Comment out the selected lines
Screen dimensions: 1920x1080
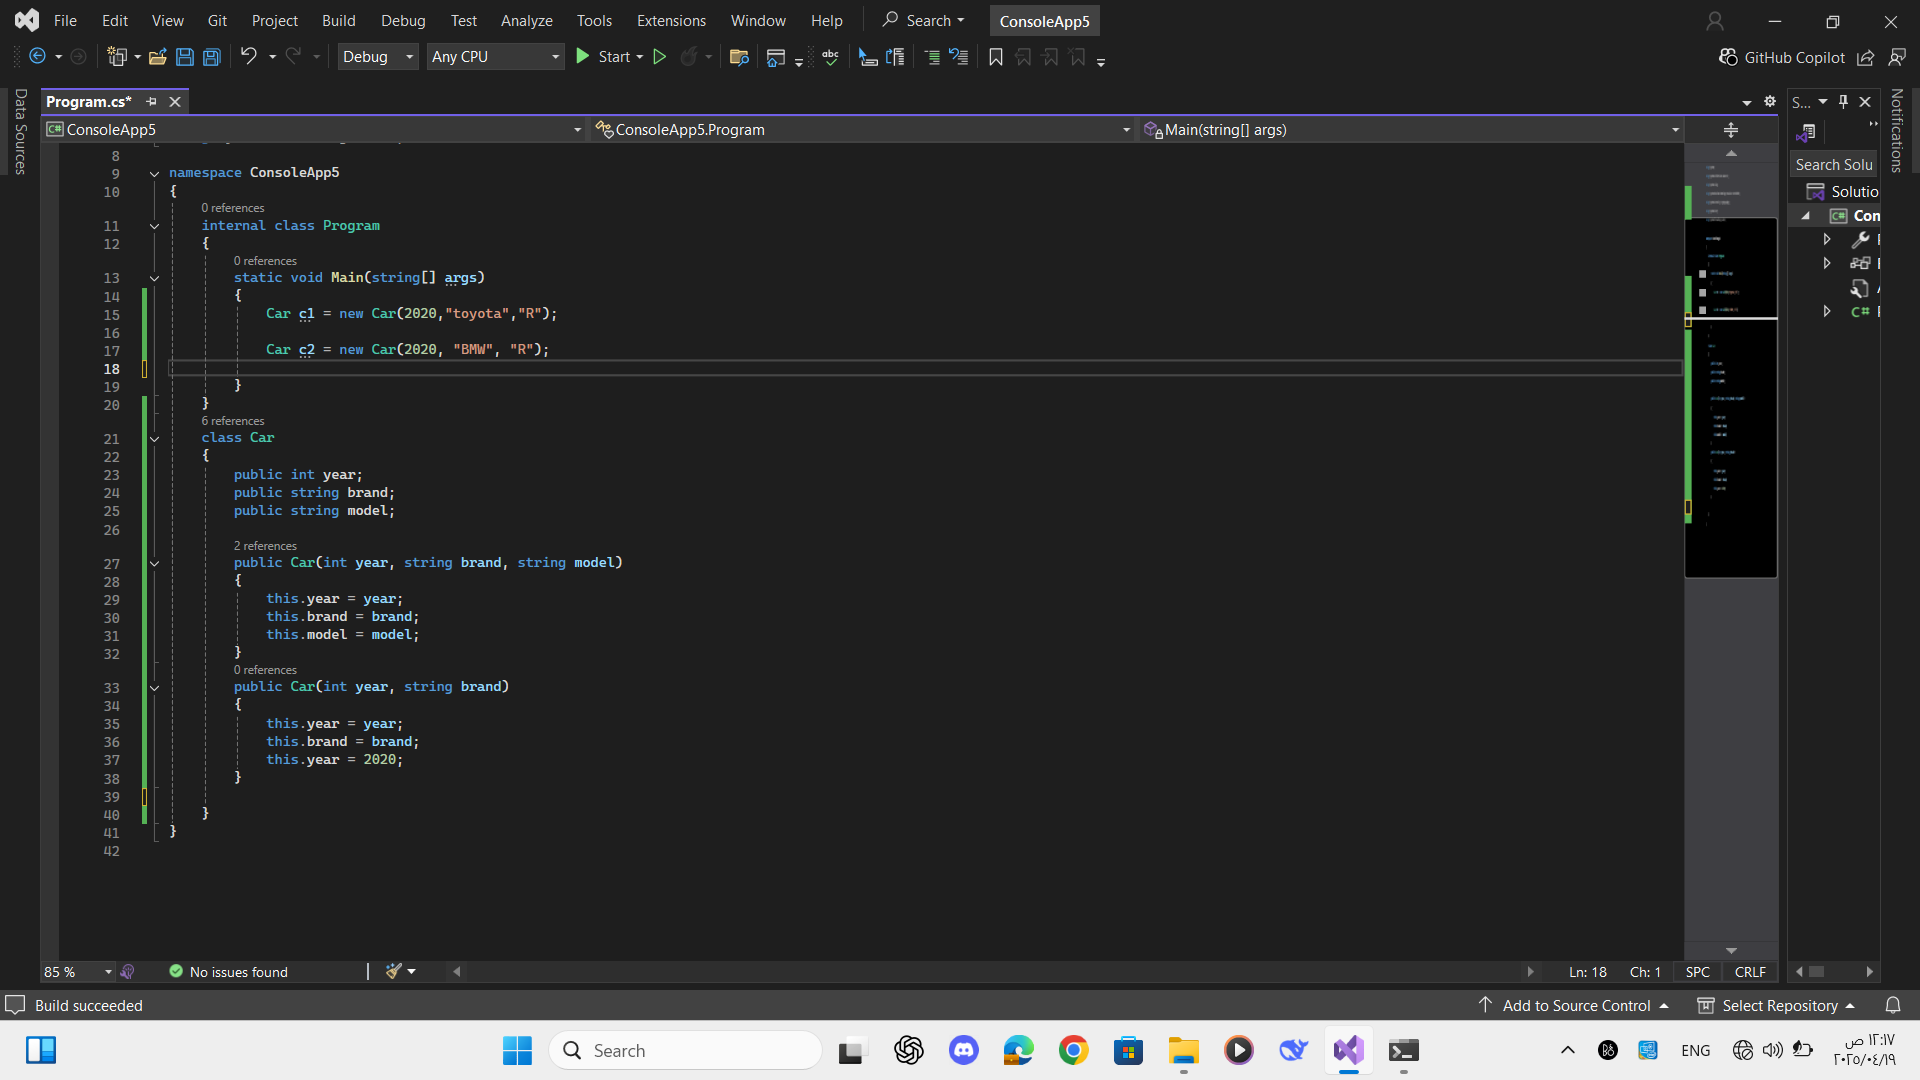click(932, 57)
